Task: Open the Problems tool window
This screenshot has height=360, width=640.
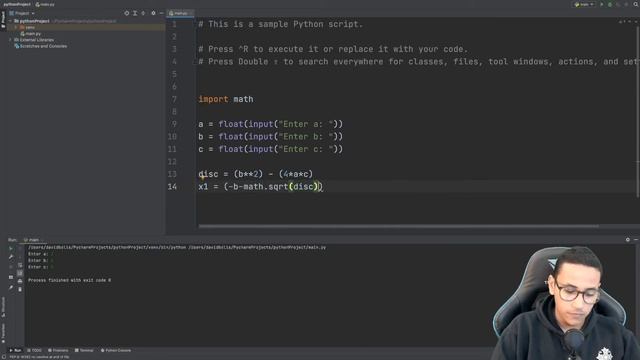Action: coord(58,350)
